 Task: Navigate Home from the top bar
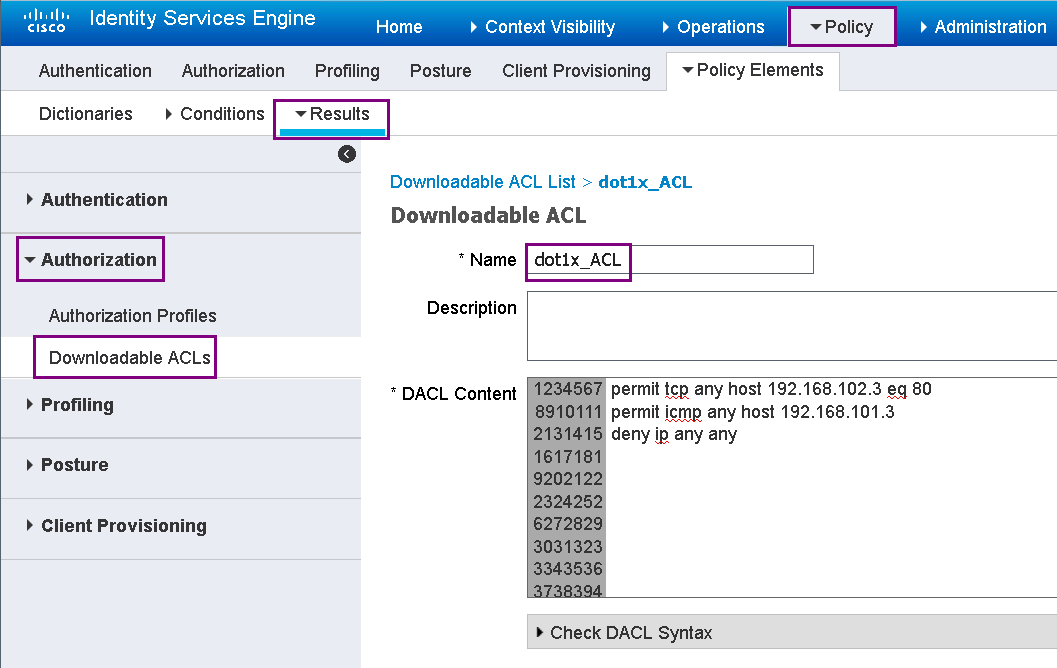(399, 27)
